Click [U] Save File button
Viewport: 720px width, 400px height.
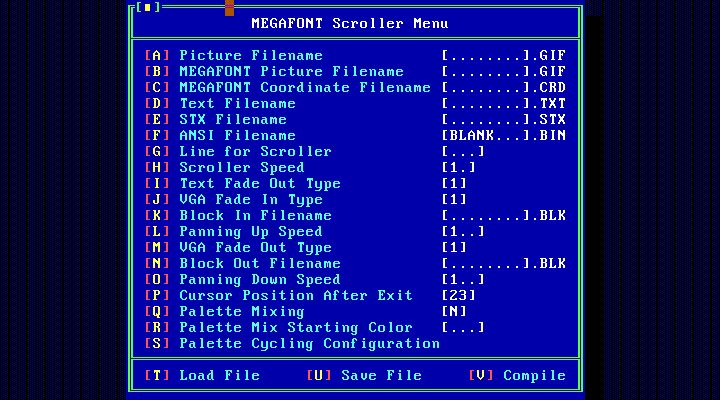coord(364,375)
